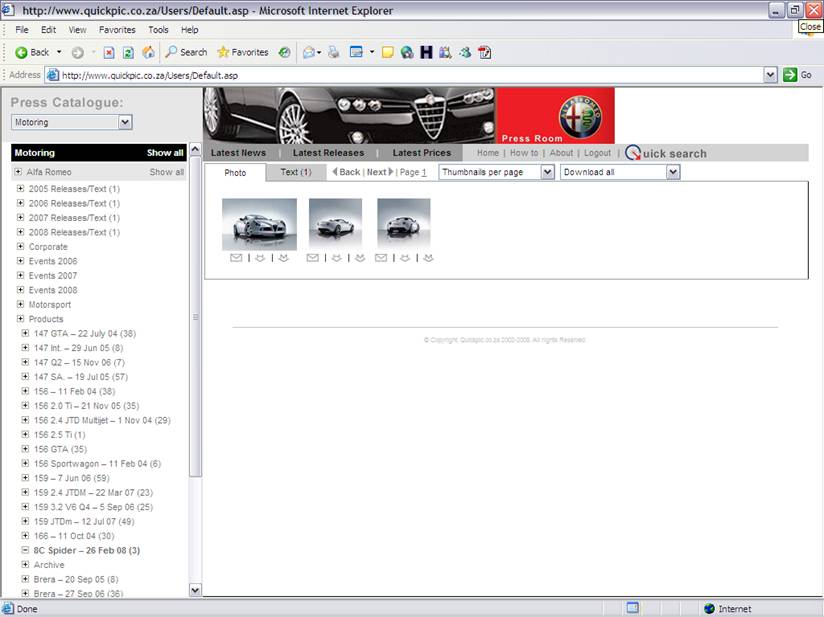Image resolution: width=824 pixels, height=617 pixels.
Task: Open the first 8C Spider car thumbnail
Action: coord(259,224)
